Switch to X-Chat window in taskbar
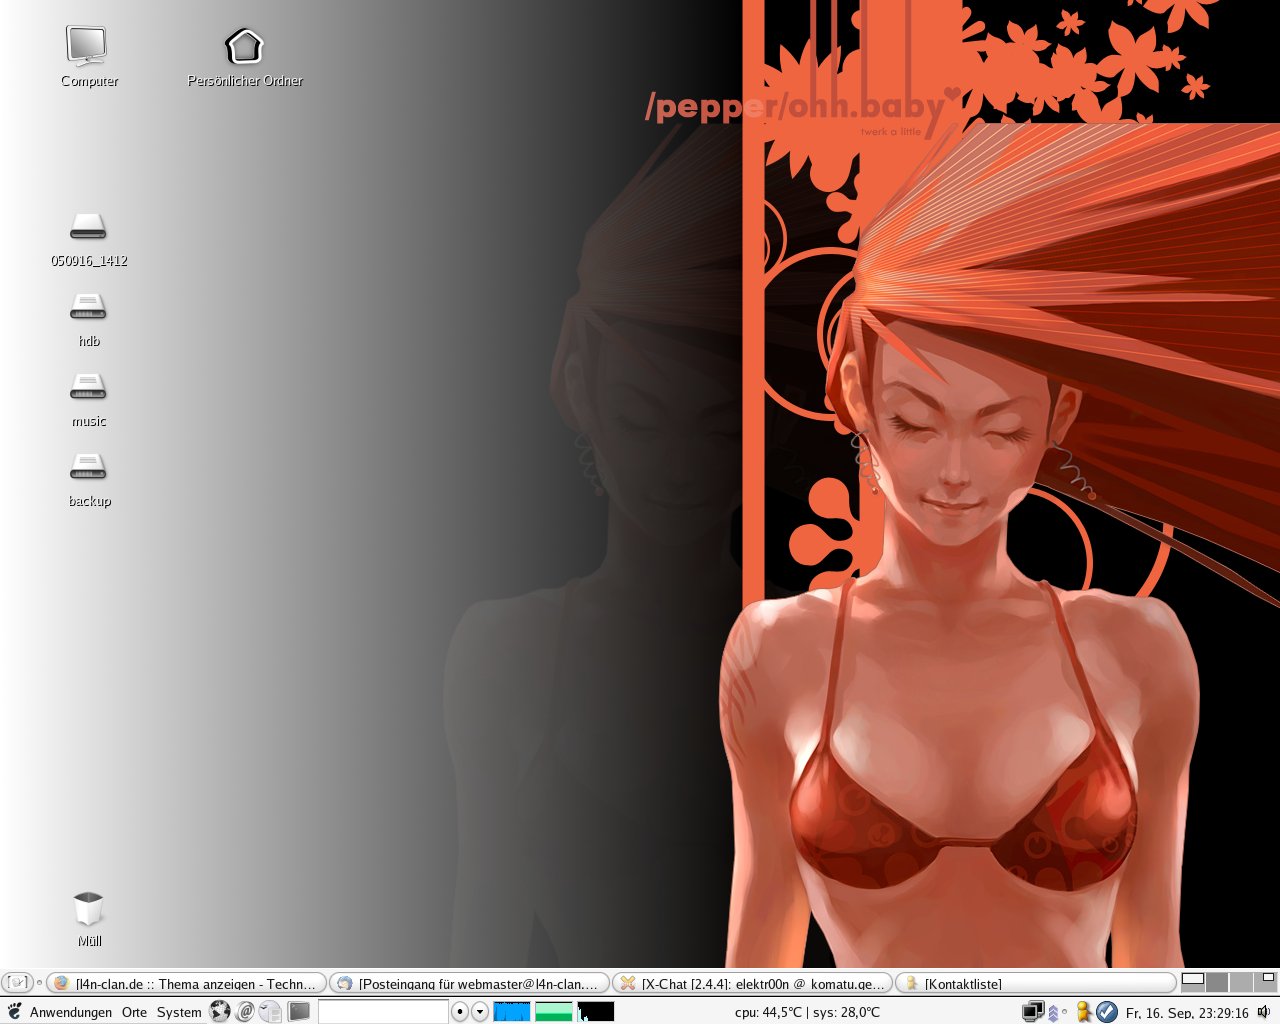Image resolution: width=1280 pixels, height=1024 pixels. coord(752,984)
